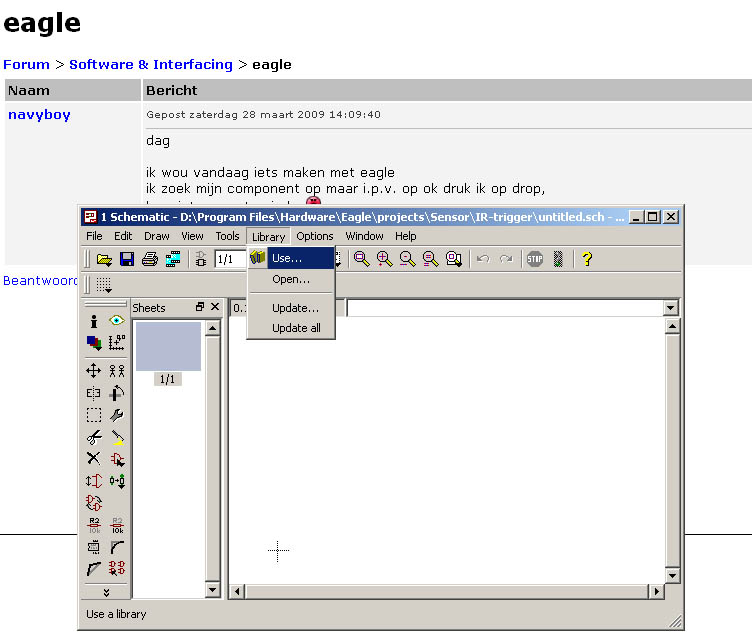Open the yellow Help question mark
Viewport: 752px width, 637px height.
(587, 259)
